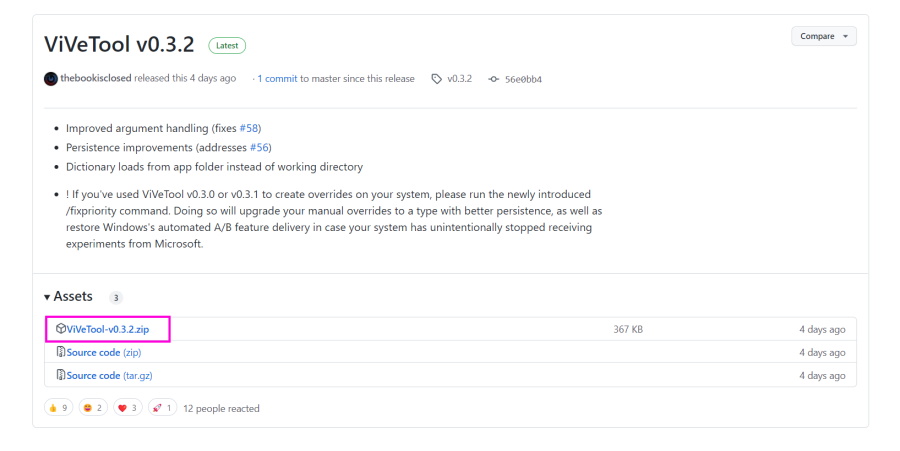Toggle the heart reaction

click(127, 408)
